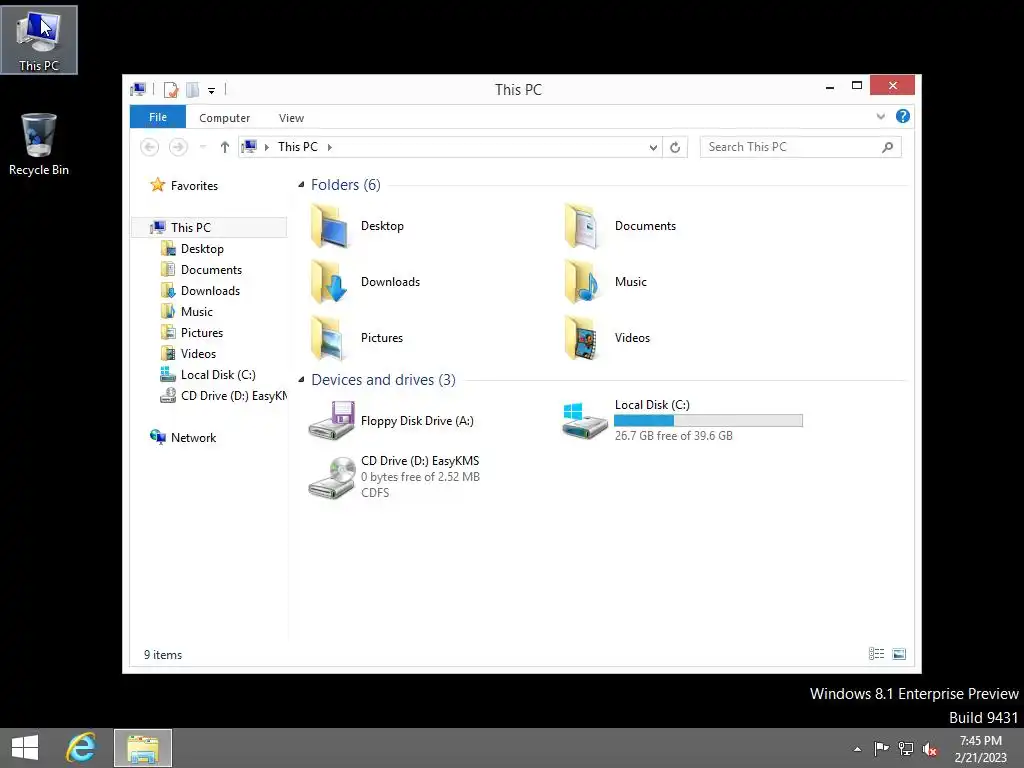Open the File tab

tap(158, 117)
